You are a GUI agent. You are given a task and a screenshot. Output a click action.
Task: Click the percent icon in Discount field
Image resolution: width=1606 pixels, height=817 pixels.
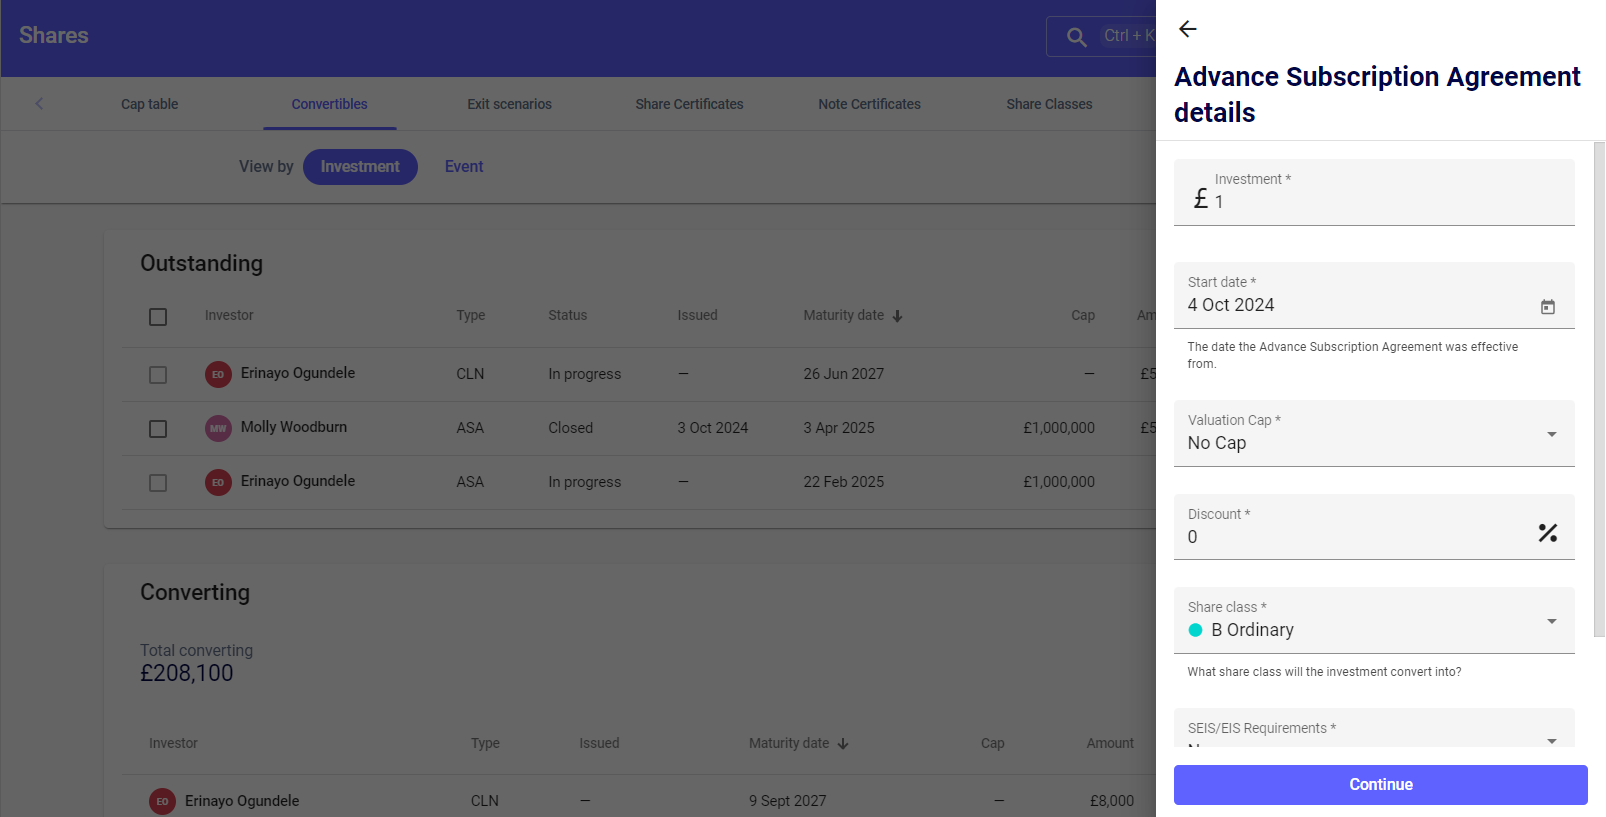1547,533
